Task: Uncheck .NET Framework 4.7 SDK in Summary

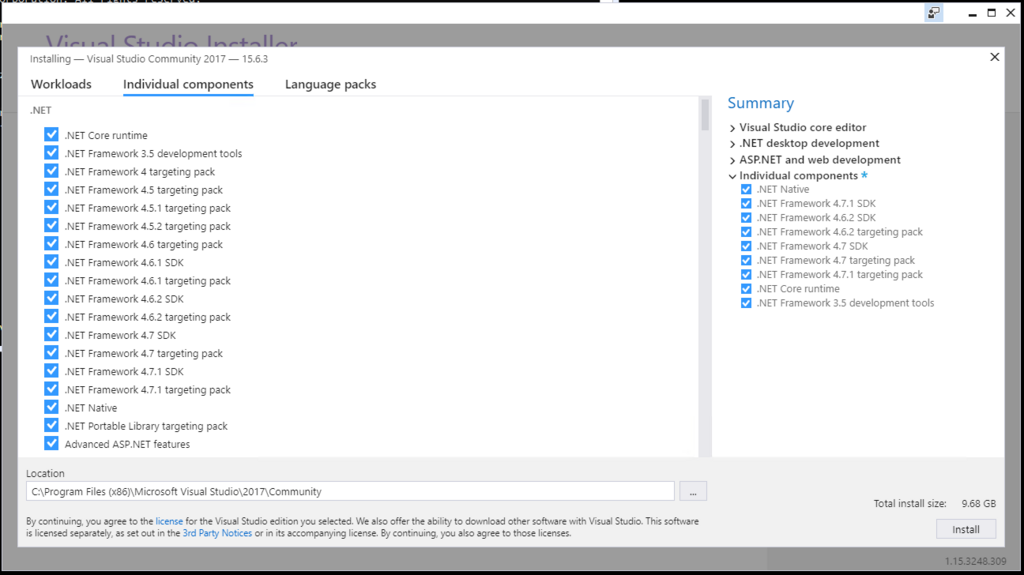Action: [x=746, y=246]
